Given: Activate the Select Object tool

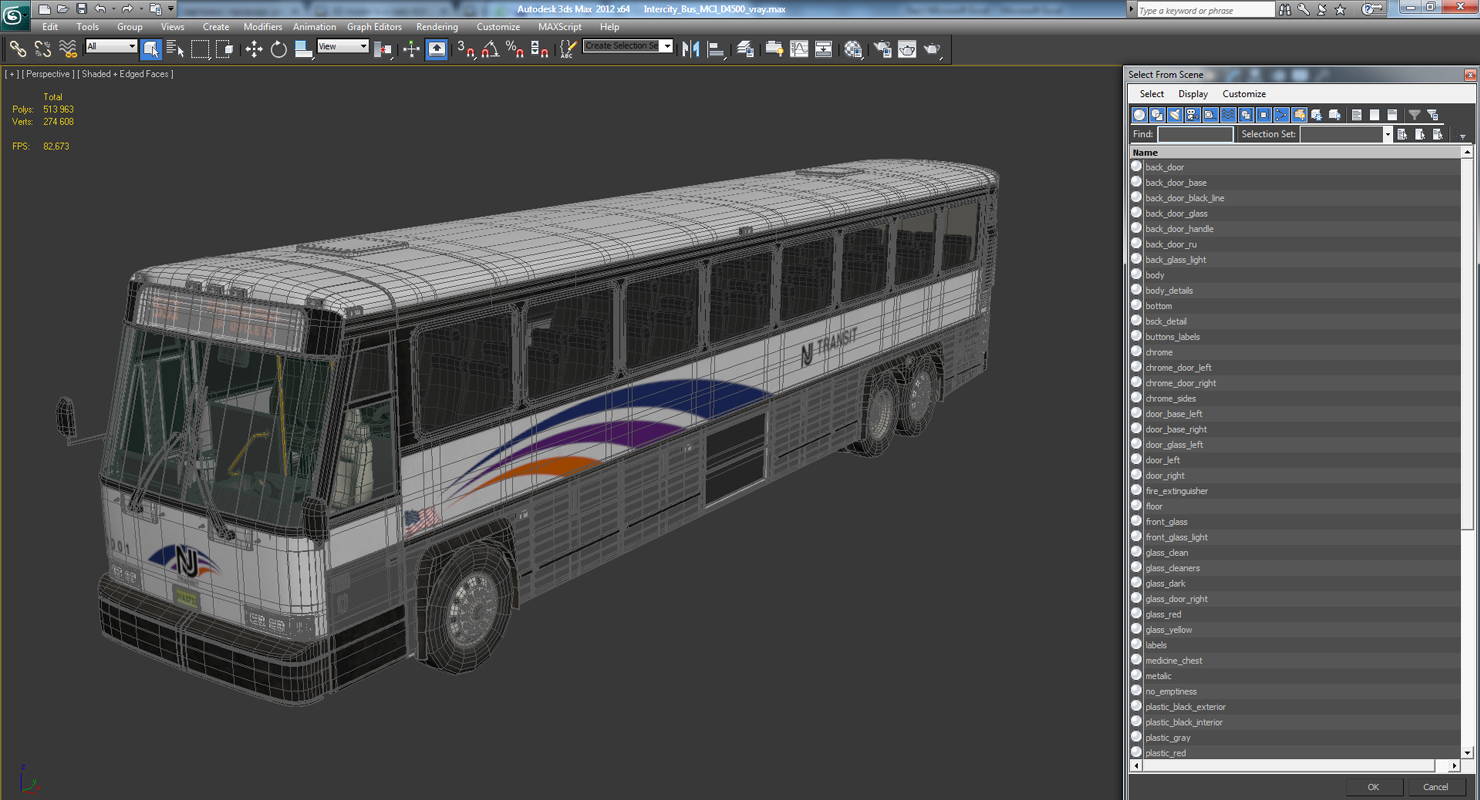Looking at the screenshot, I should [x=151, y=49].
